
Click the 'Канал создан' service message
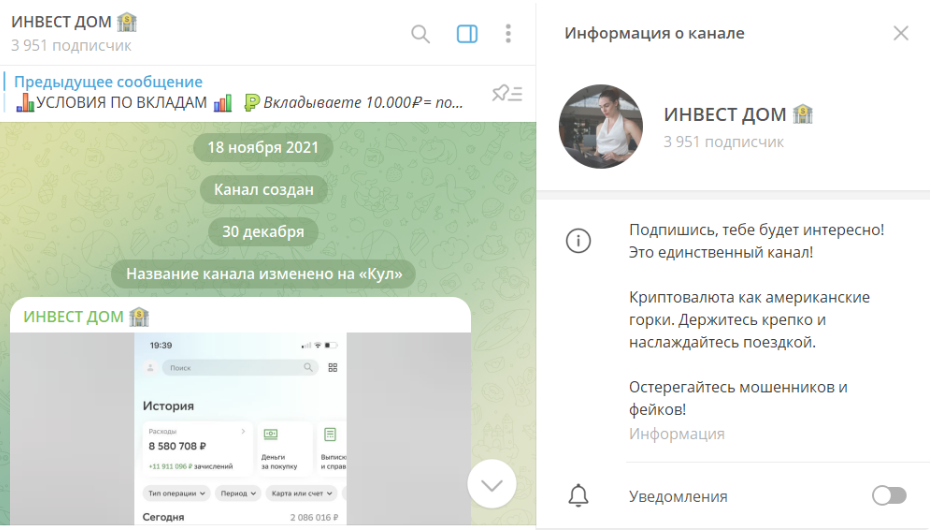[263, 189]
